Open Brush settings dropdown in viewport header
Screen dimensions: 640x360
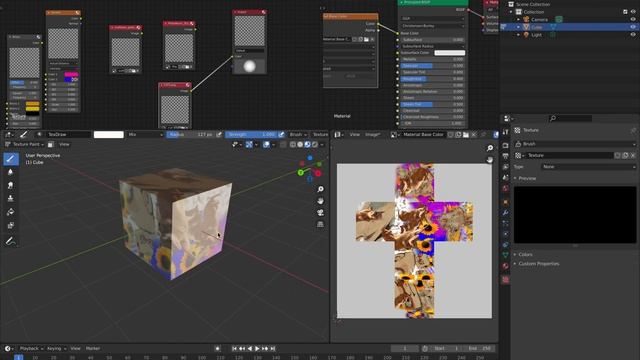point(298,134)
